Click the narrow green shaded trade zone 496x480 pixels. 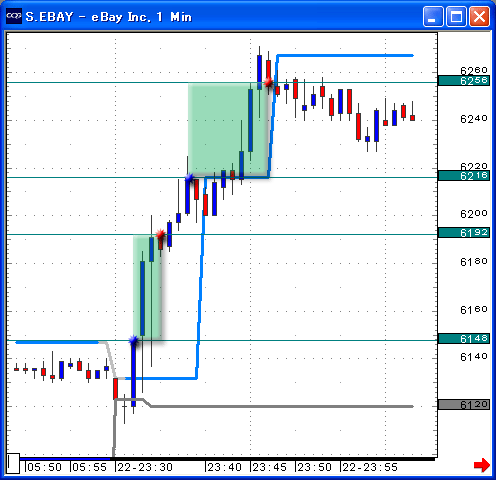pyautogui.click(x=147, y=288)
